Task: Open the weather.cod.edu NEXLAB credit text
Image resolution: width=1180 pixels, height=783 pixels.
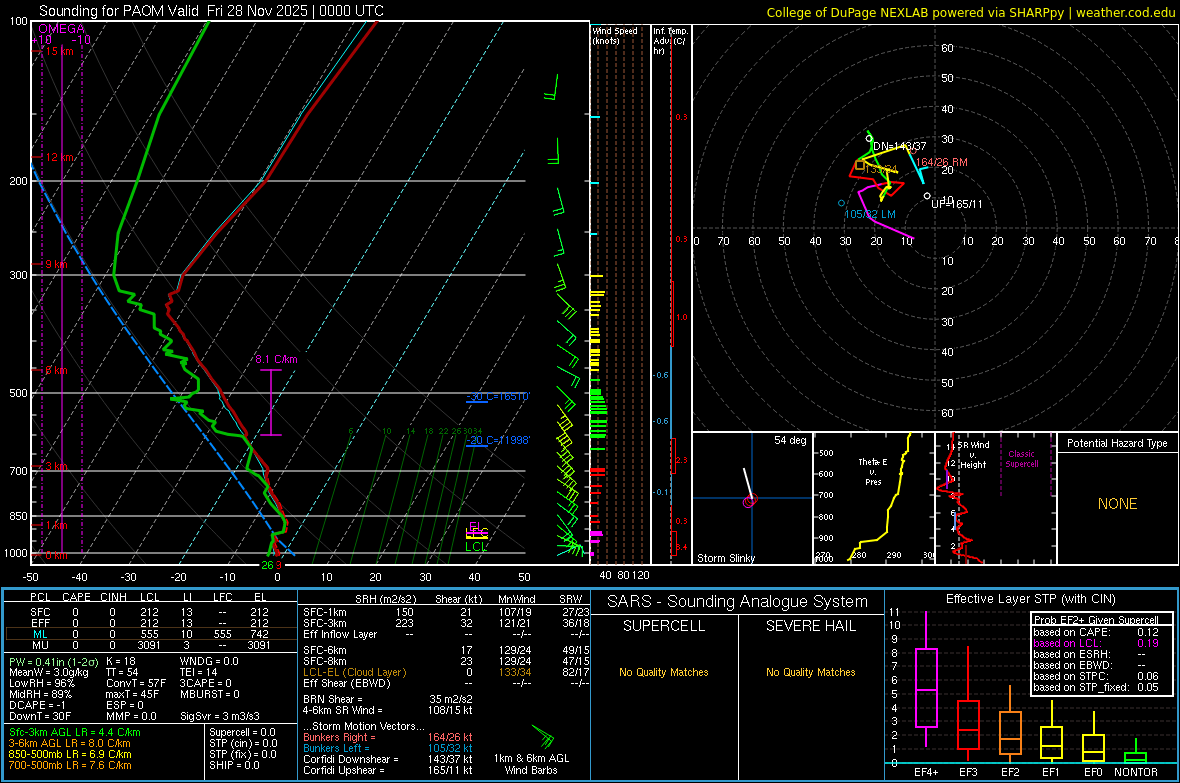Action: click(x=970, y=12)
